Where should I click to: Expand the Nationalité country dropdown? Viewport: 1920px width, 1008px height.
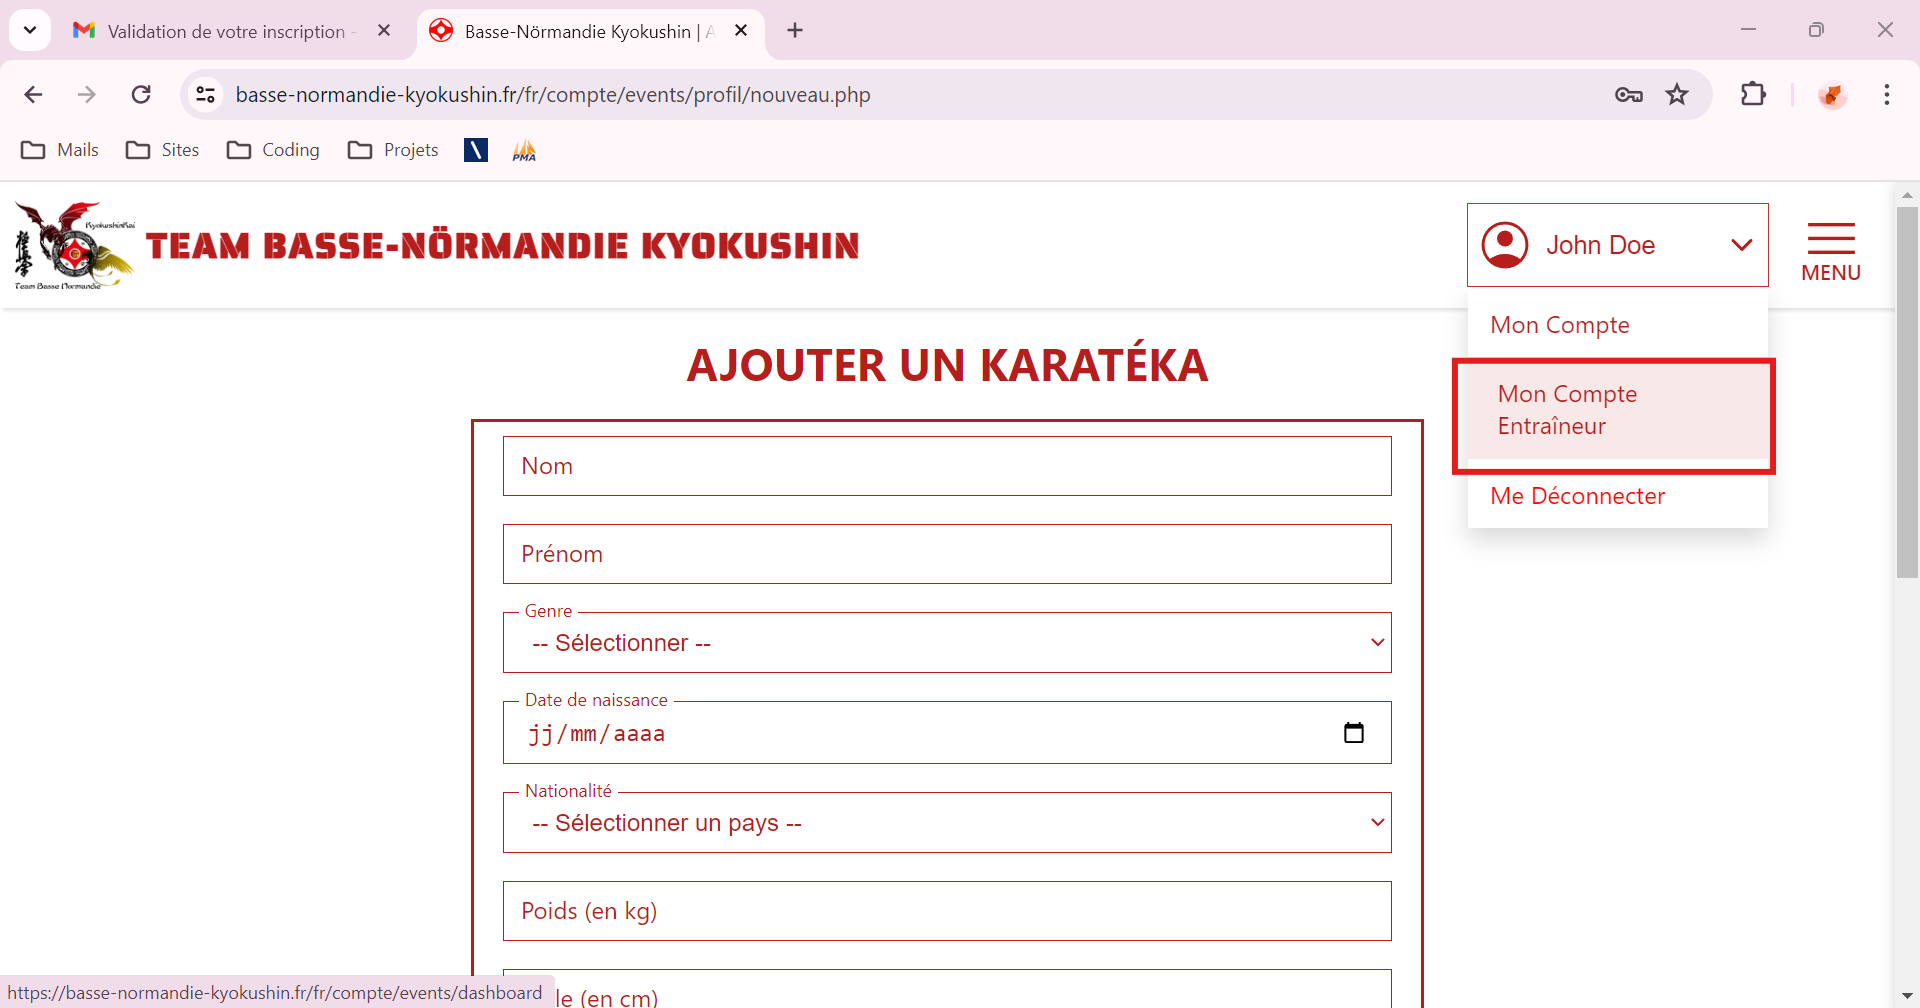click(x=946, y=823)
